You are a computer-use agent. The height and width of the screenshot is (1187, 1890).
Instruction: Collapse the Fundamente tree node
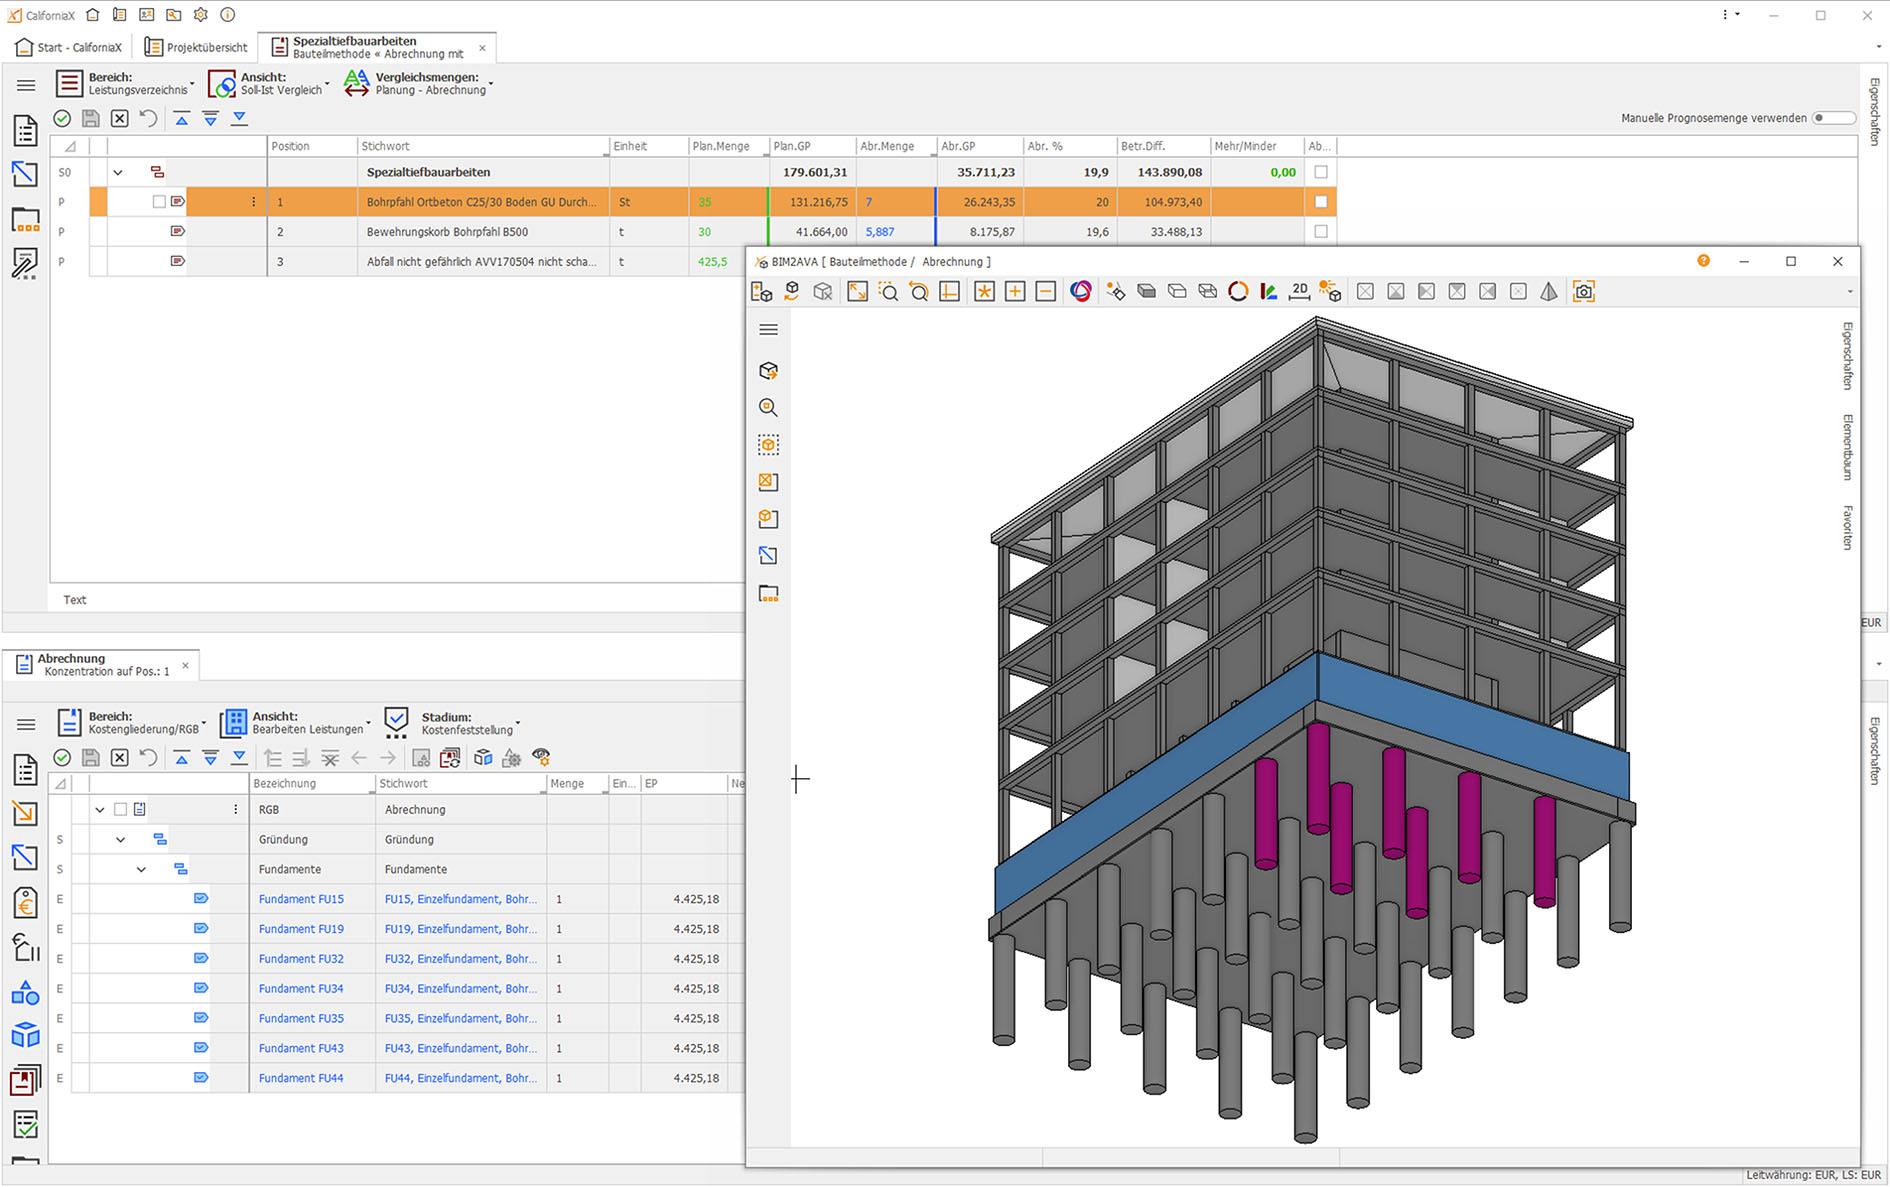pyautogui.click(x=141, y=870)
